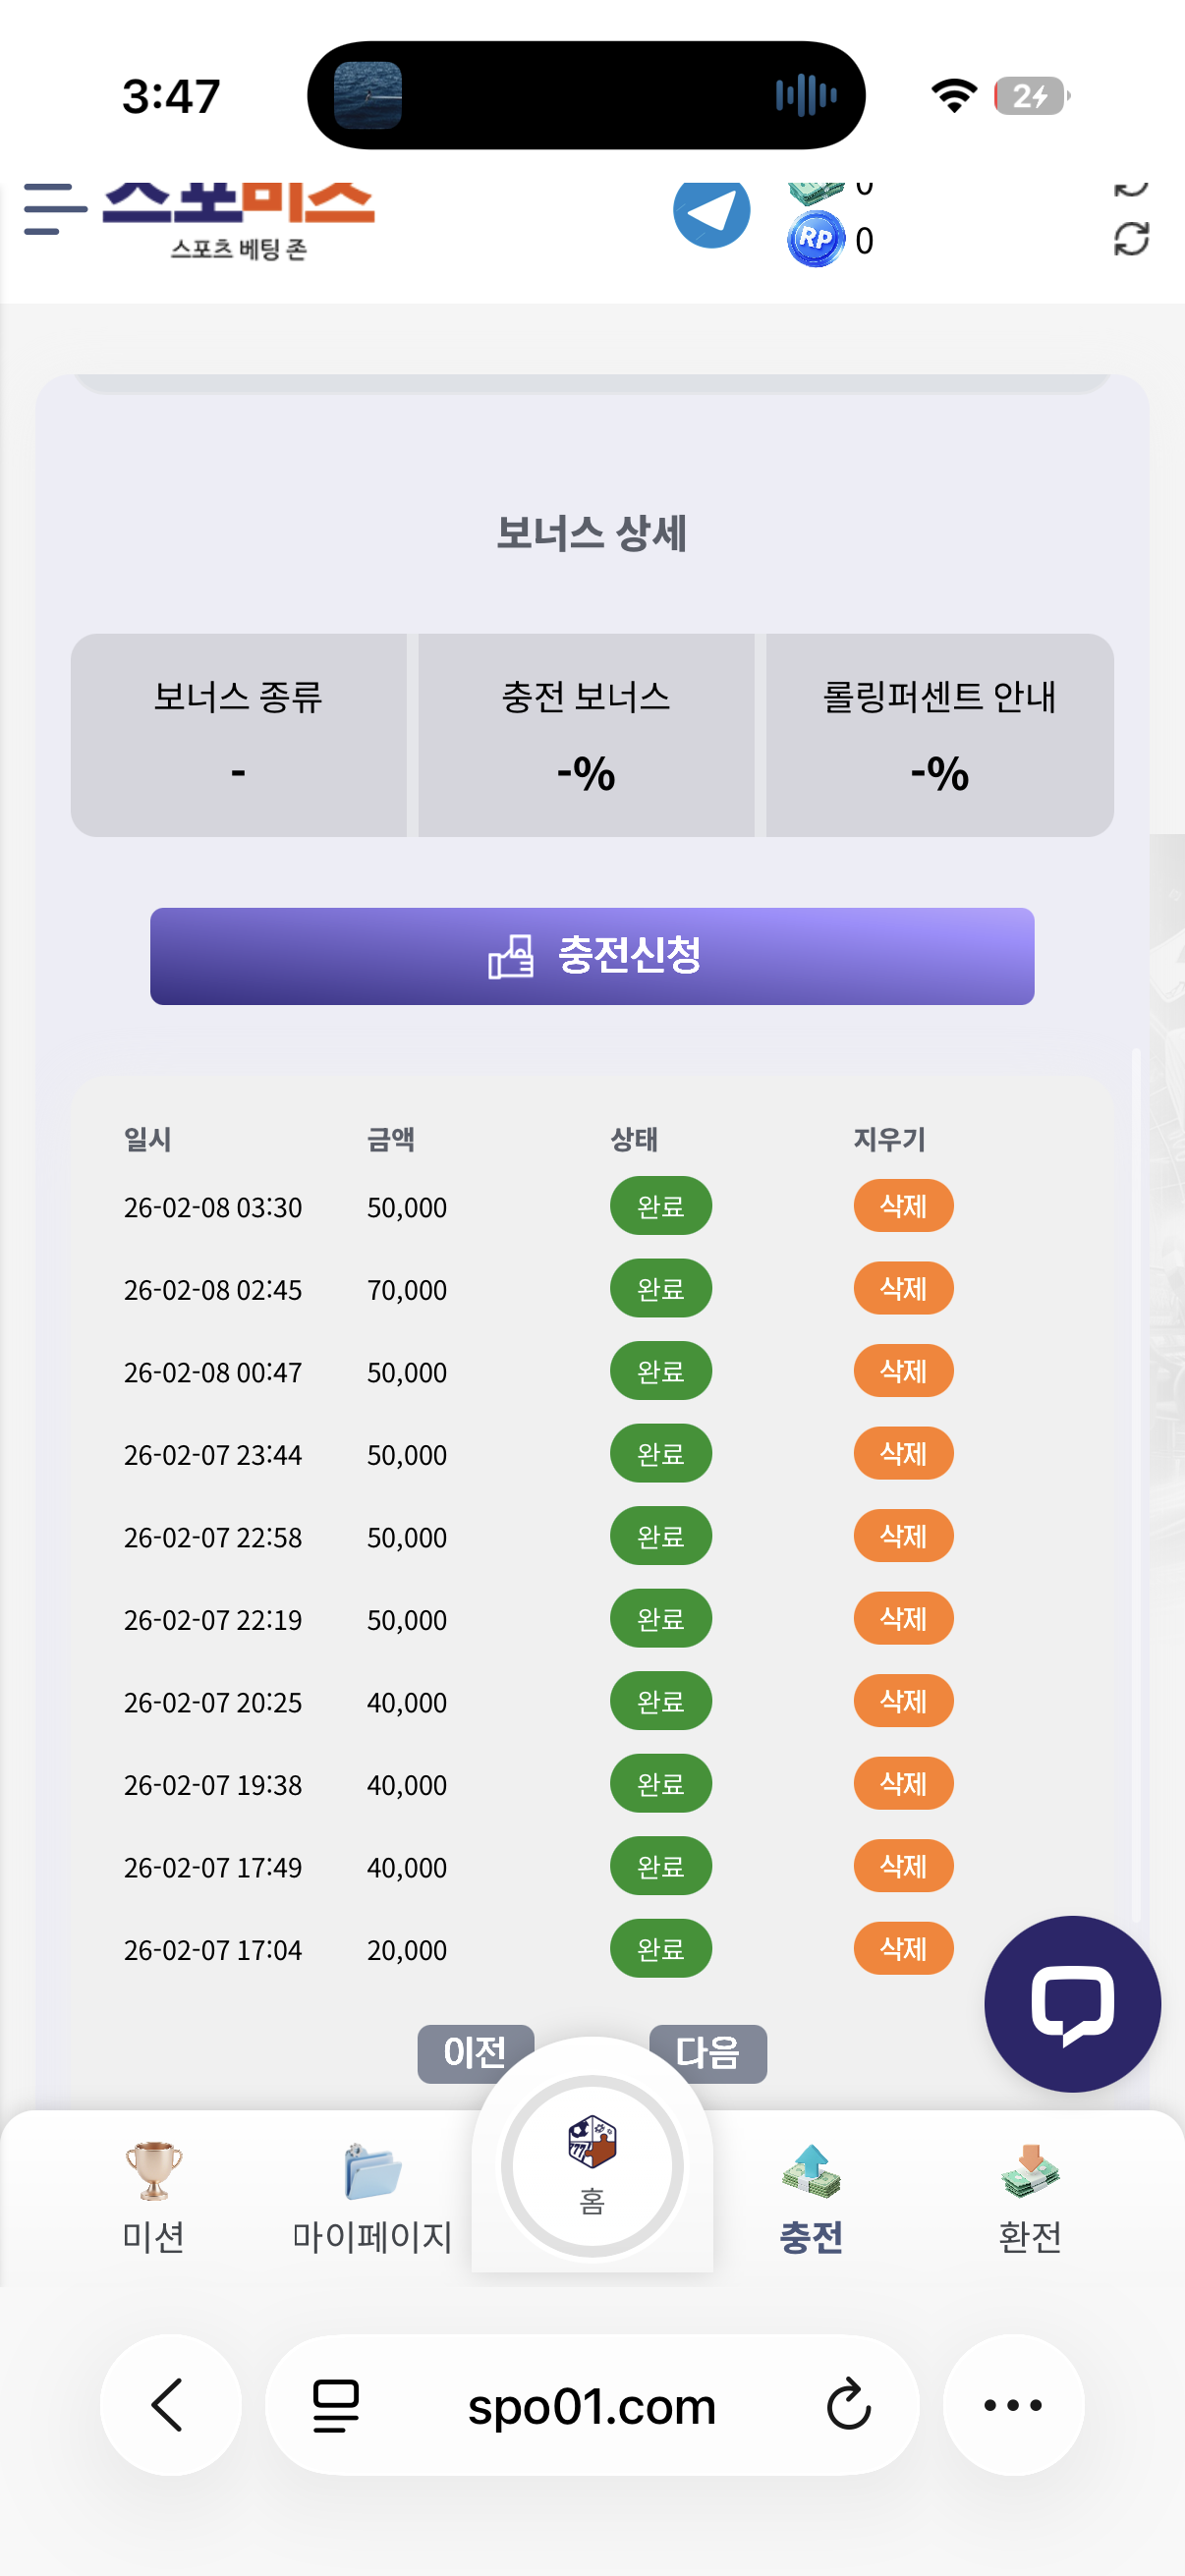This screenshot has width=1185, height=2576.
Task: Open browser more options menu
Action: tap(1013, 2405)
